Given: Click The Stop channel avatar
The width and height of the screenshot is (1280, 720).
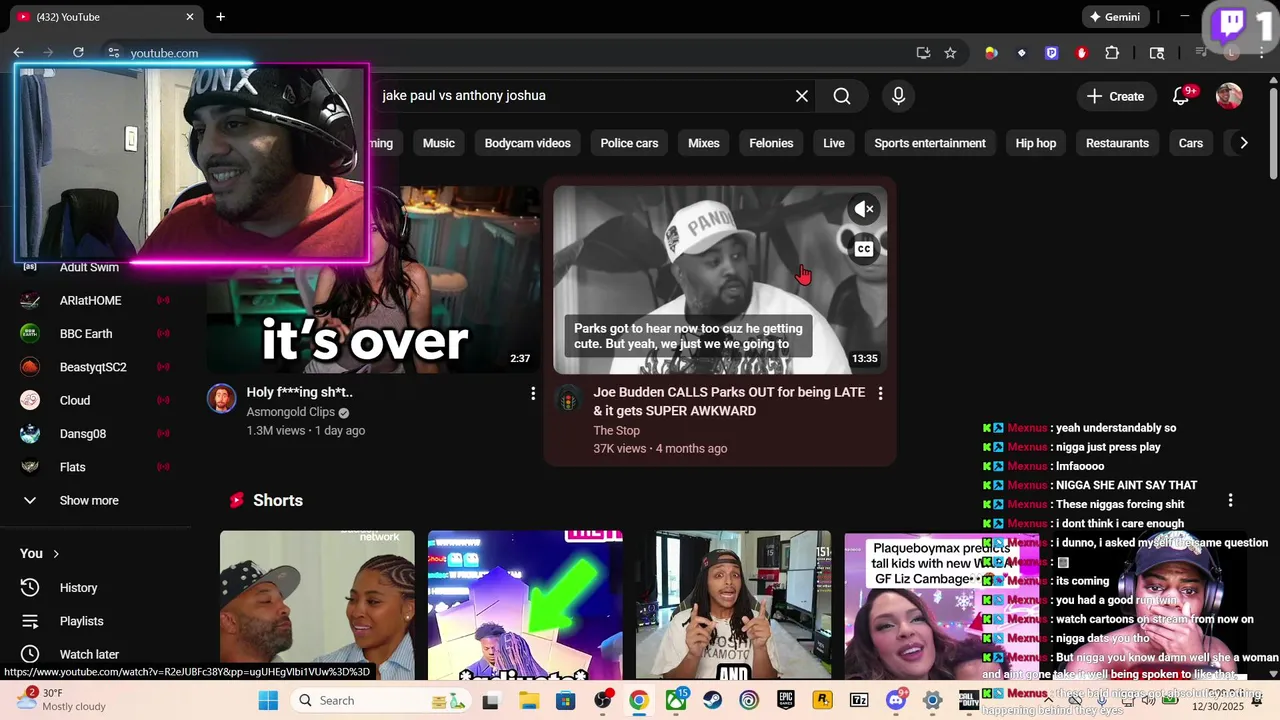Looking at the screenshot, I should click(x=568, y=401).
